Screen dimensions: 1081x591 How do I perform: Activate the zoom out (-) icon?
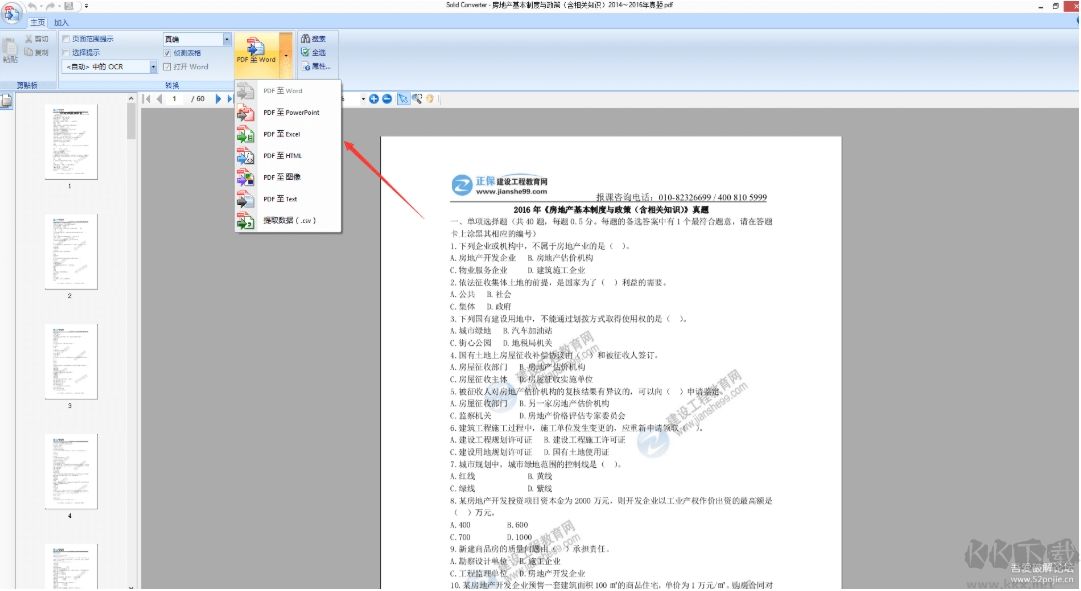tap(386, 98)
